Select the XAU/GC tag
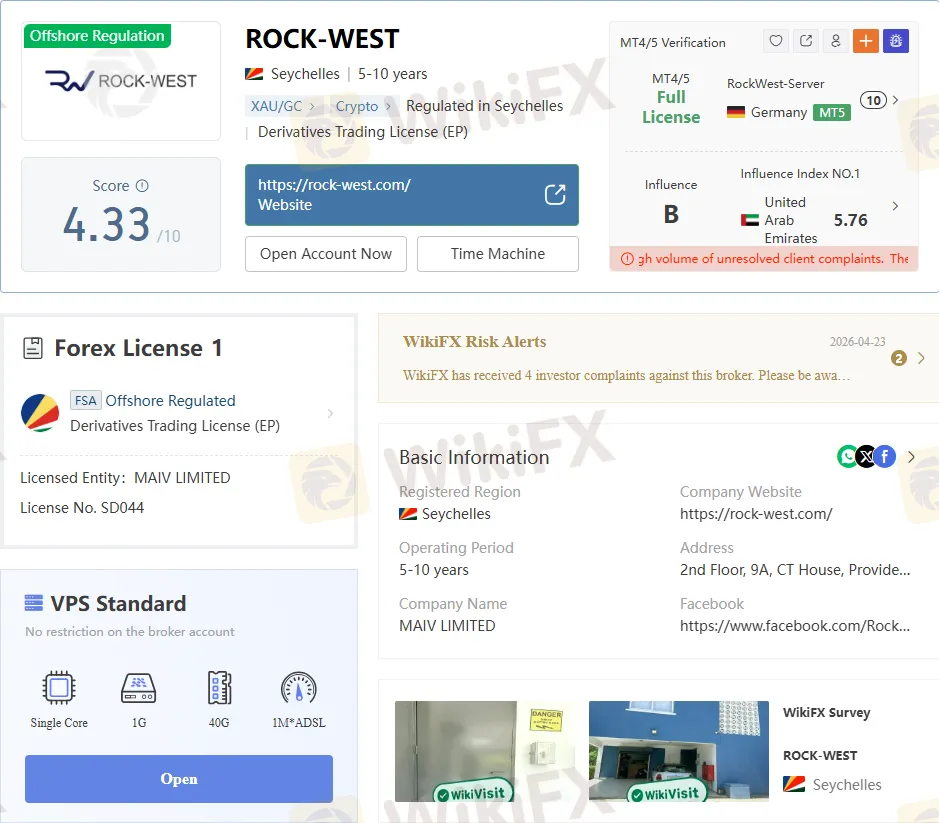939x823 pixels. tap(278, 106)
